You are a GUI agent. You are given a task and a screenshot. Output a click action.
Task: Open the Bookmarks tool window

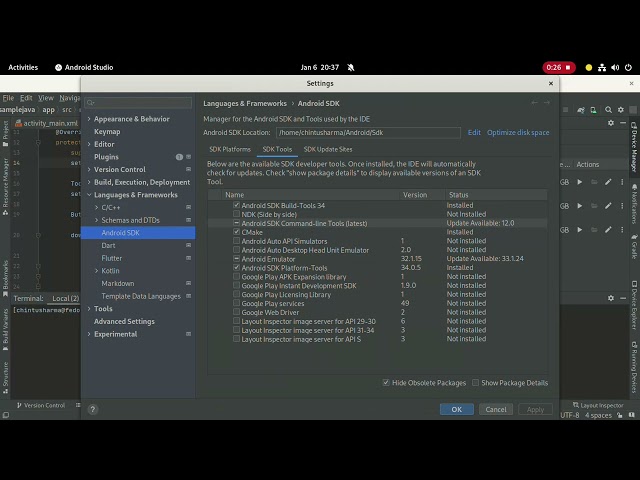[5, 278]
